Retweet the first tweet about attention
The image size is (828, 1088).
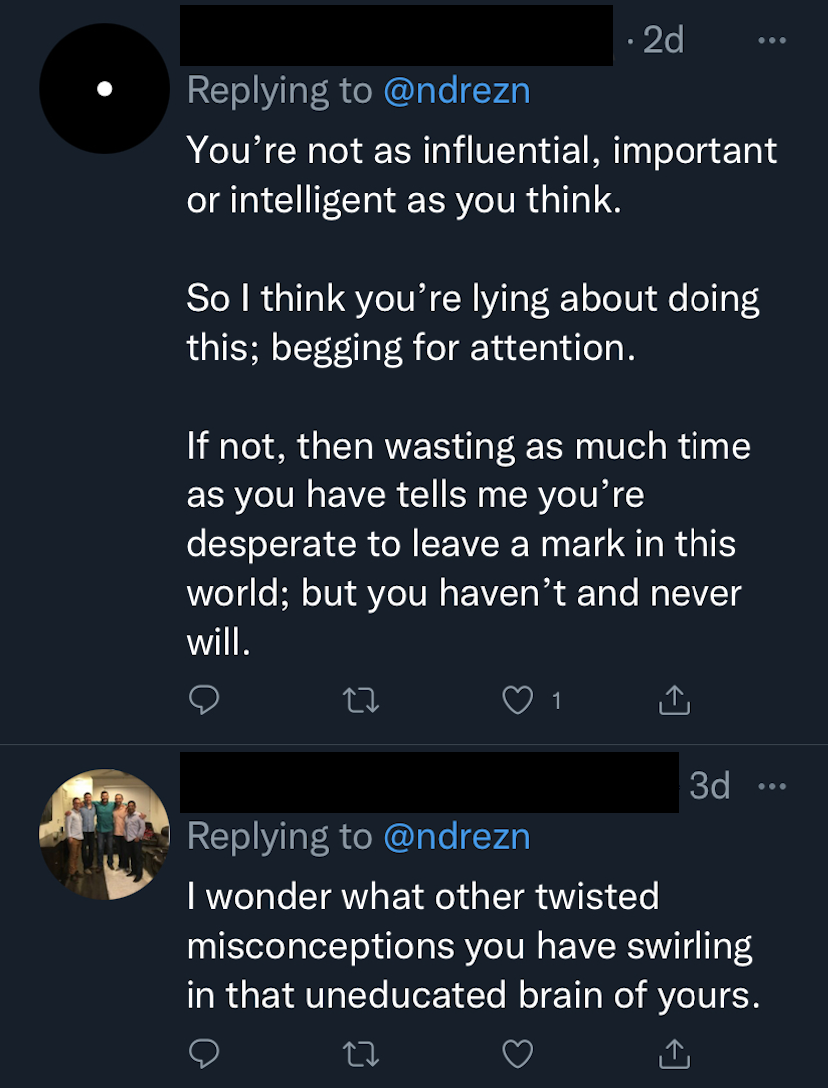pos(362,701)
